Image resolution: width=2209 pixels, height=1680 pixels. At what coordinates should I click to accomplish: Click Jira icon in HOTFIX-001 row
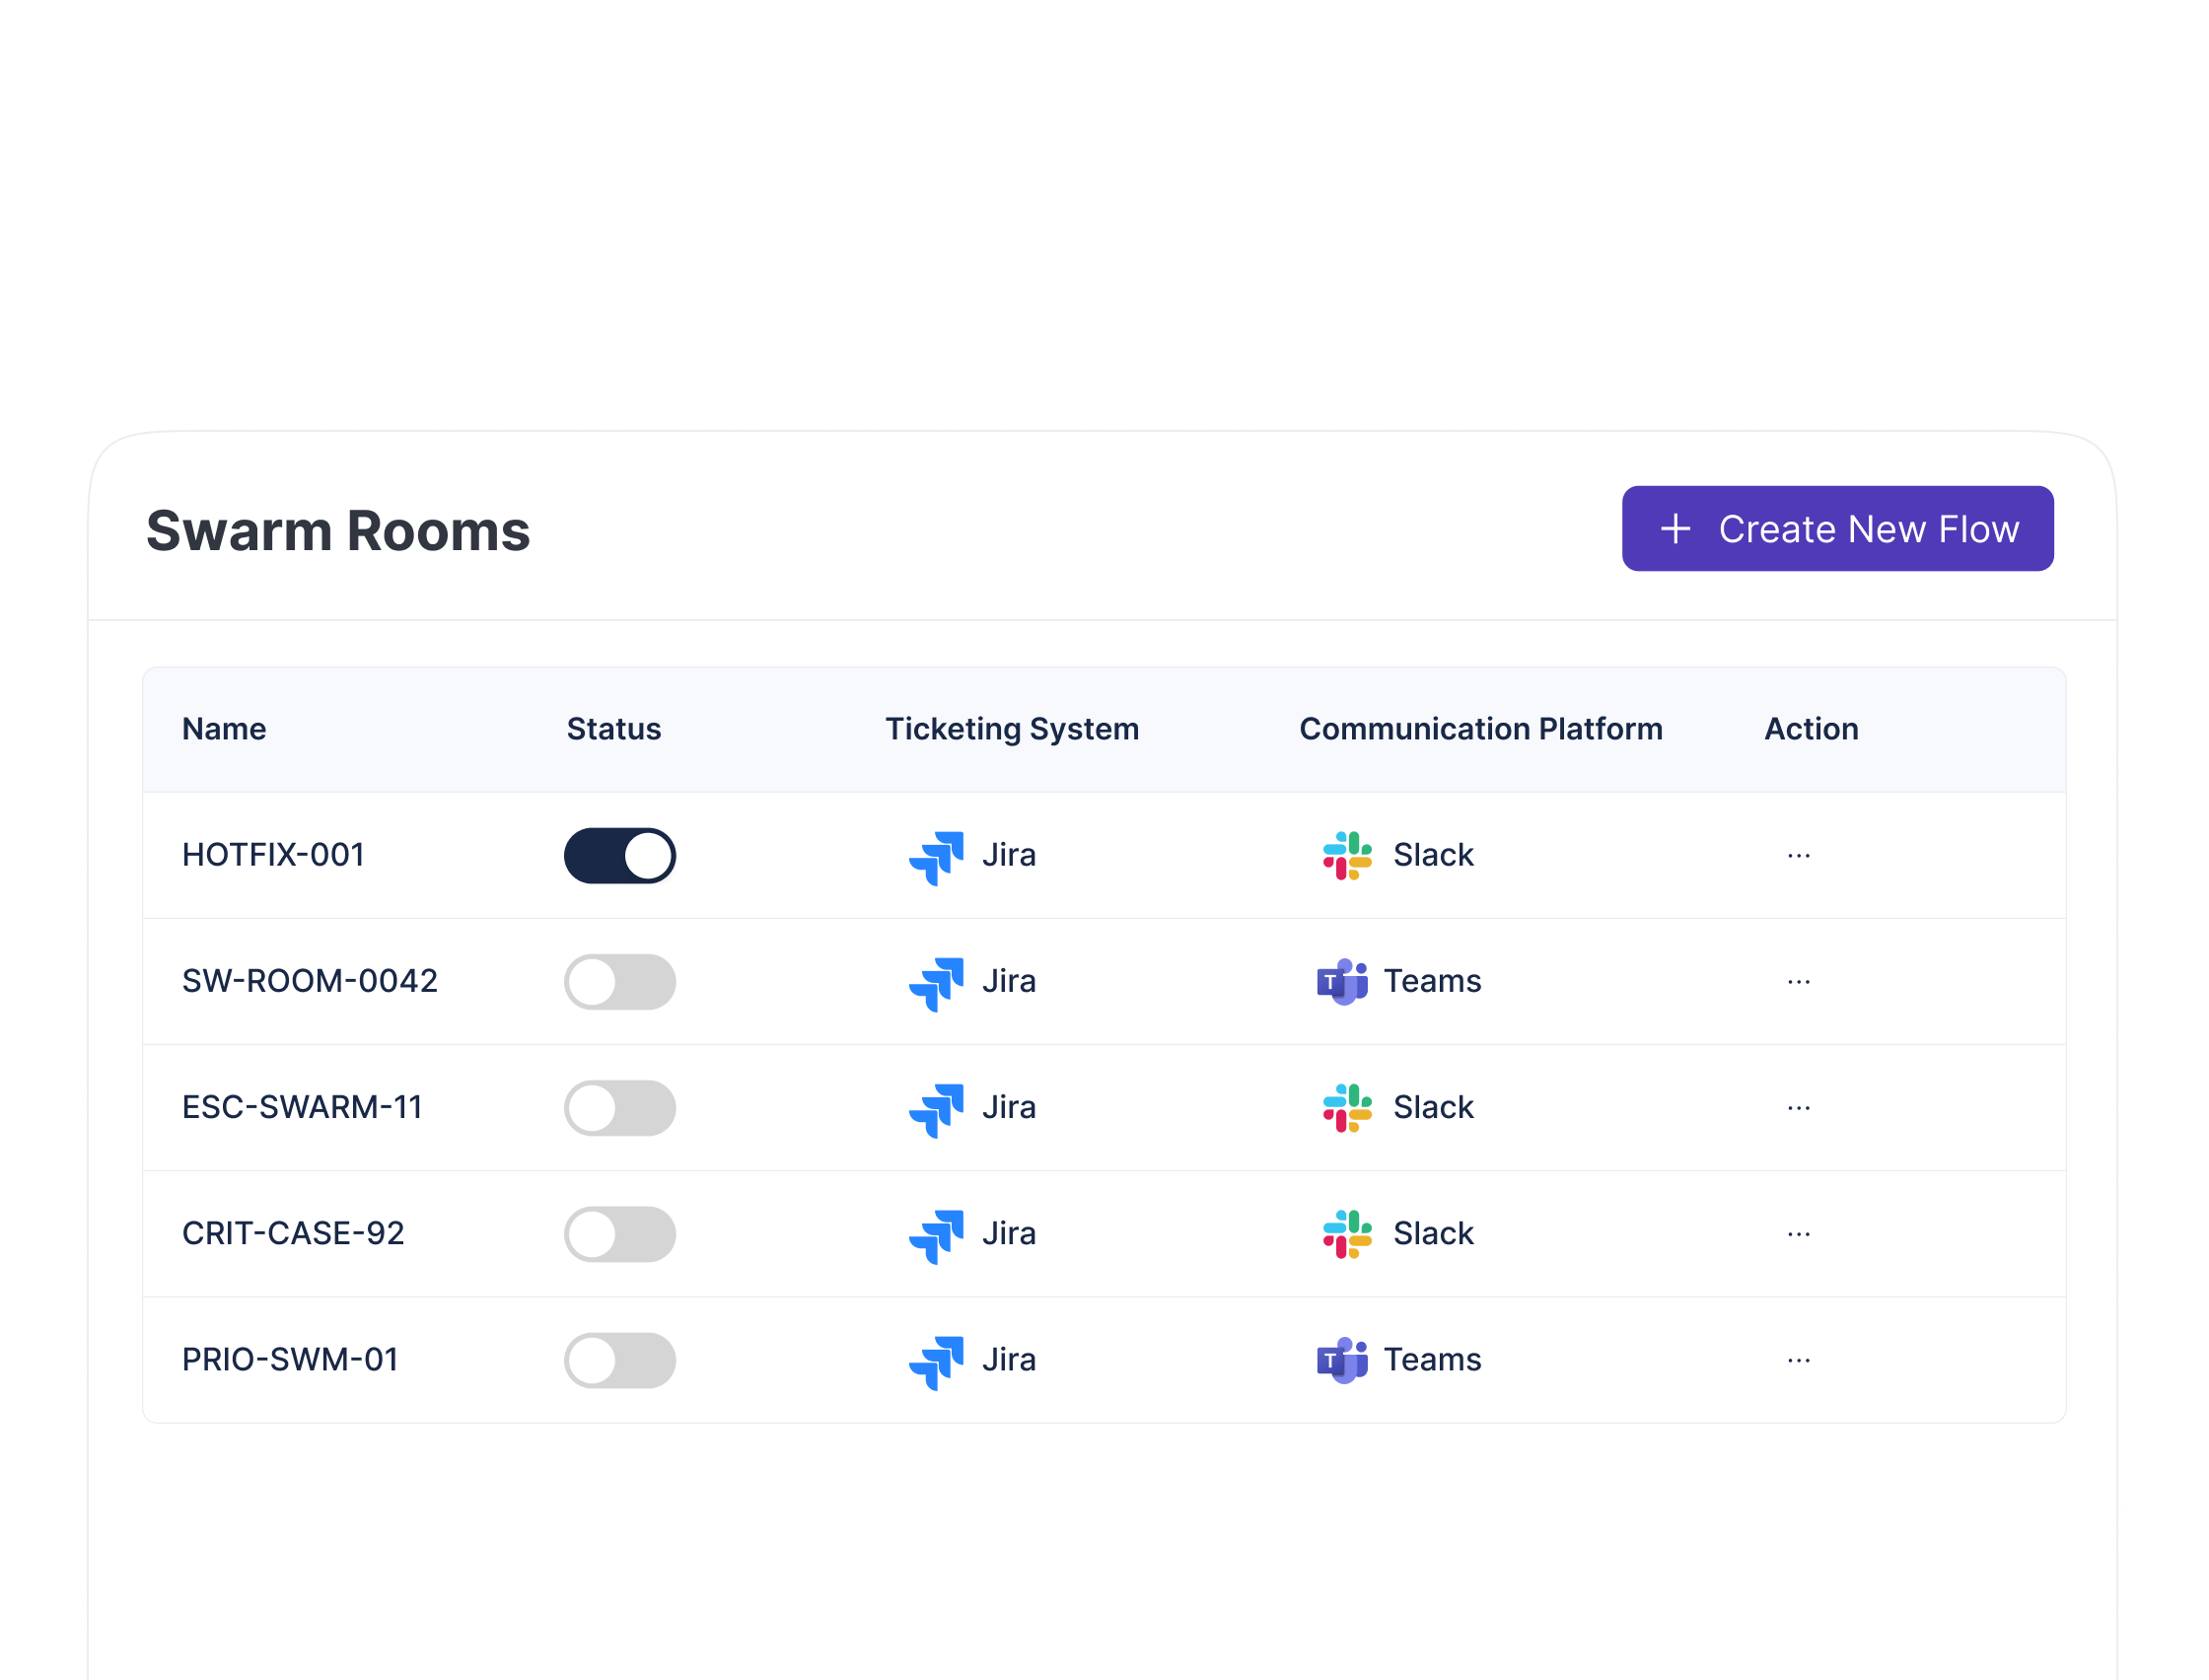pos(936,857)
